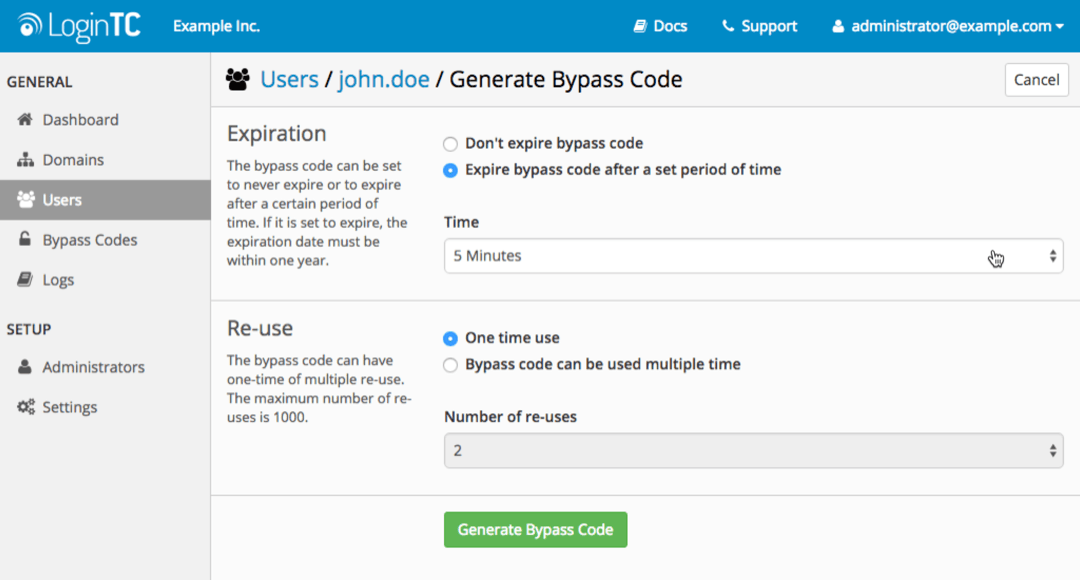Open Settings under Setup
This screenshot has height=580, width=1080.
click(105, 407)
